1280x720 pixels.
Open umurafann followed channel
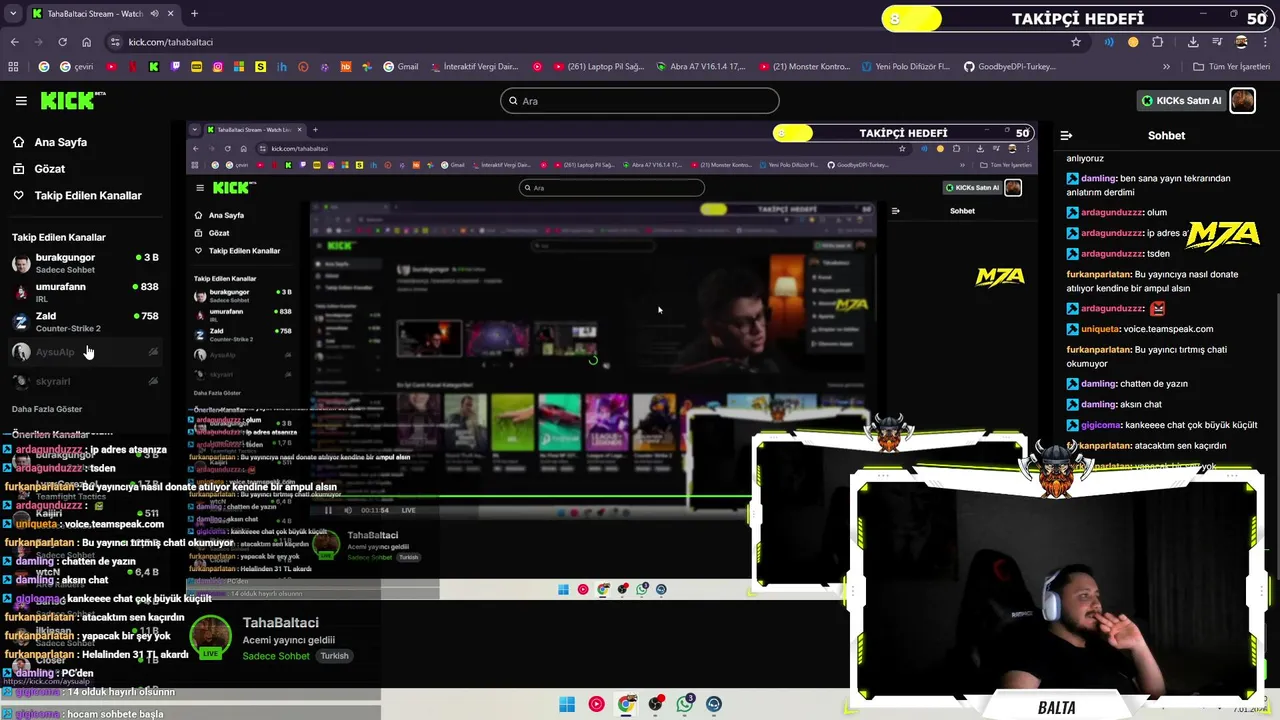pos(85,292)
